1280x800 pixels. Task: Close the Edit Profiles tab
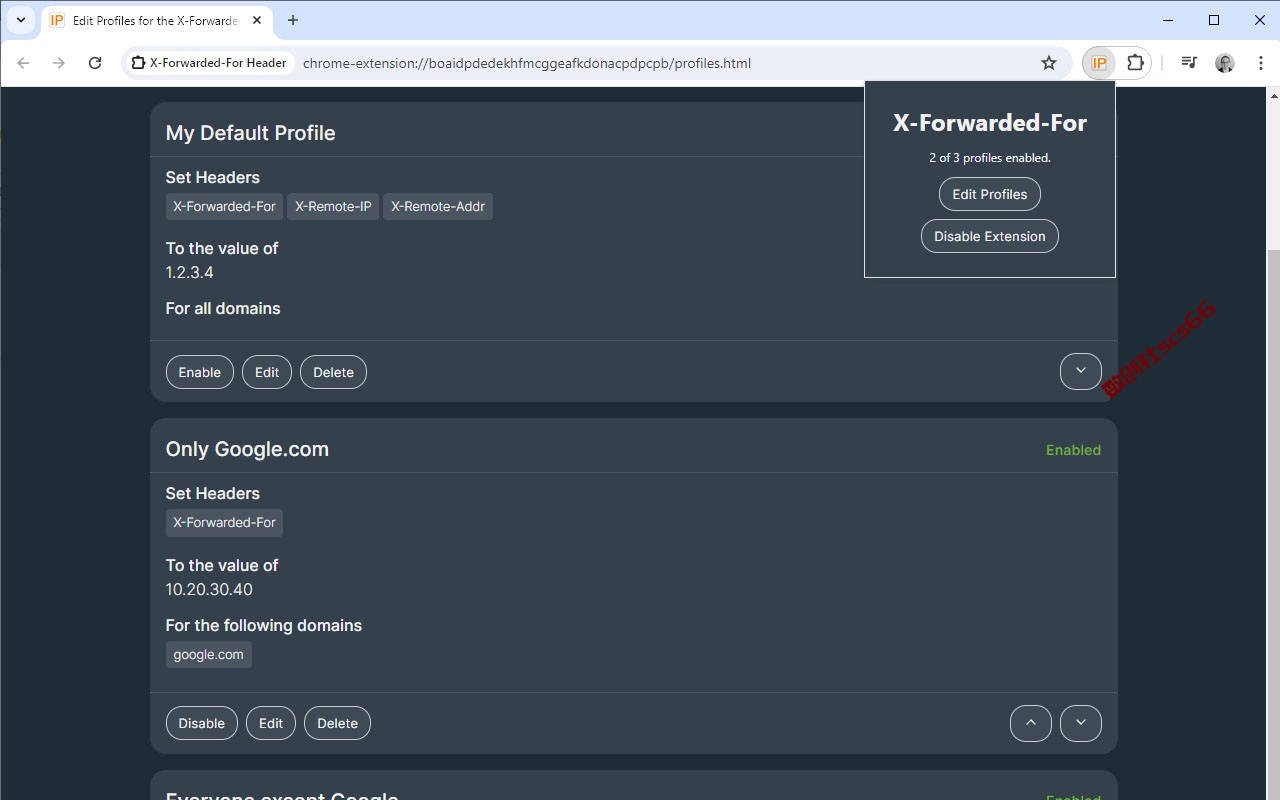click(256, 20)
